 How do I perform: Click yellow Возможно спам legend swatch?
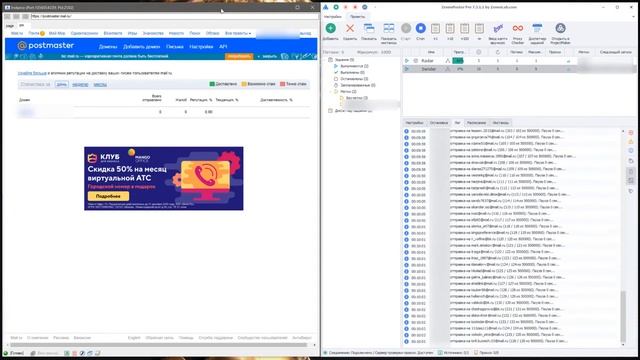pos(244,84)
